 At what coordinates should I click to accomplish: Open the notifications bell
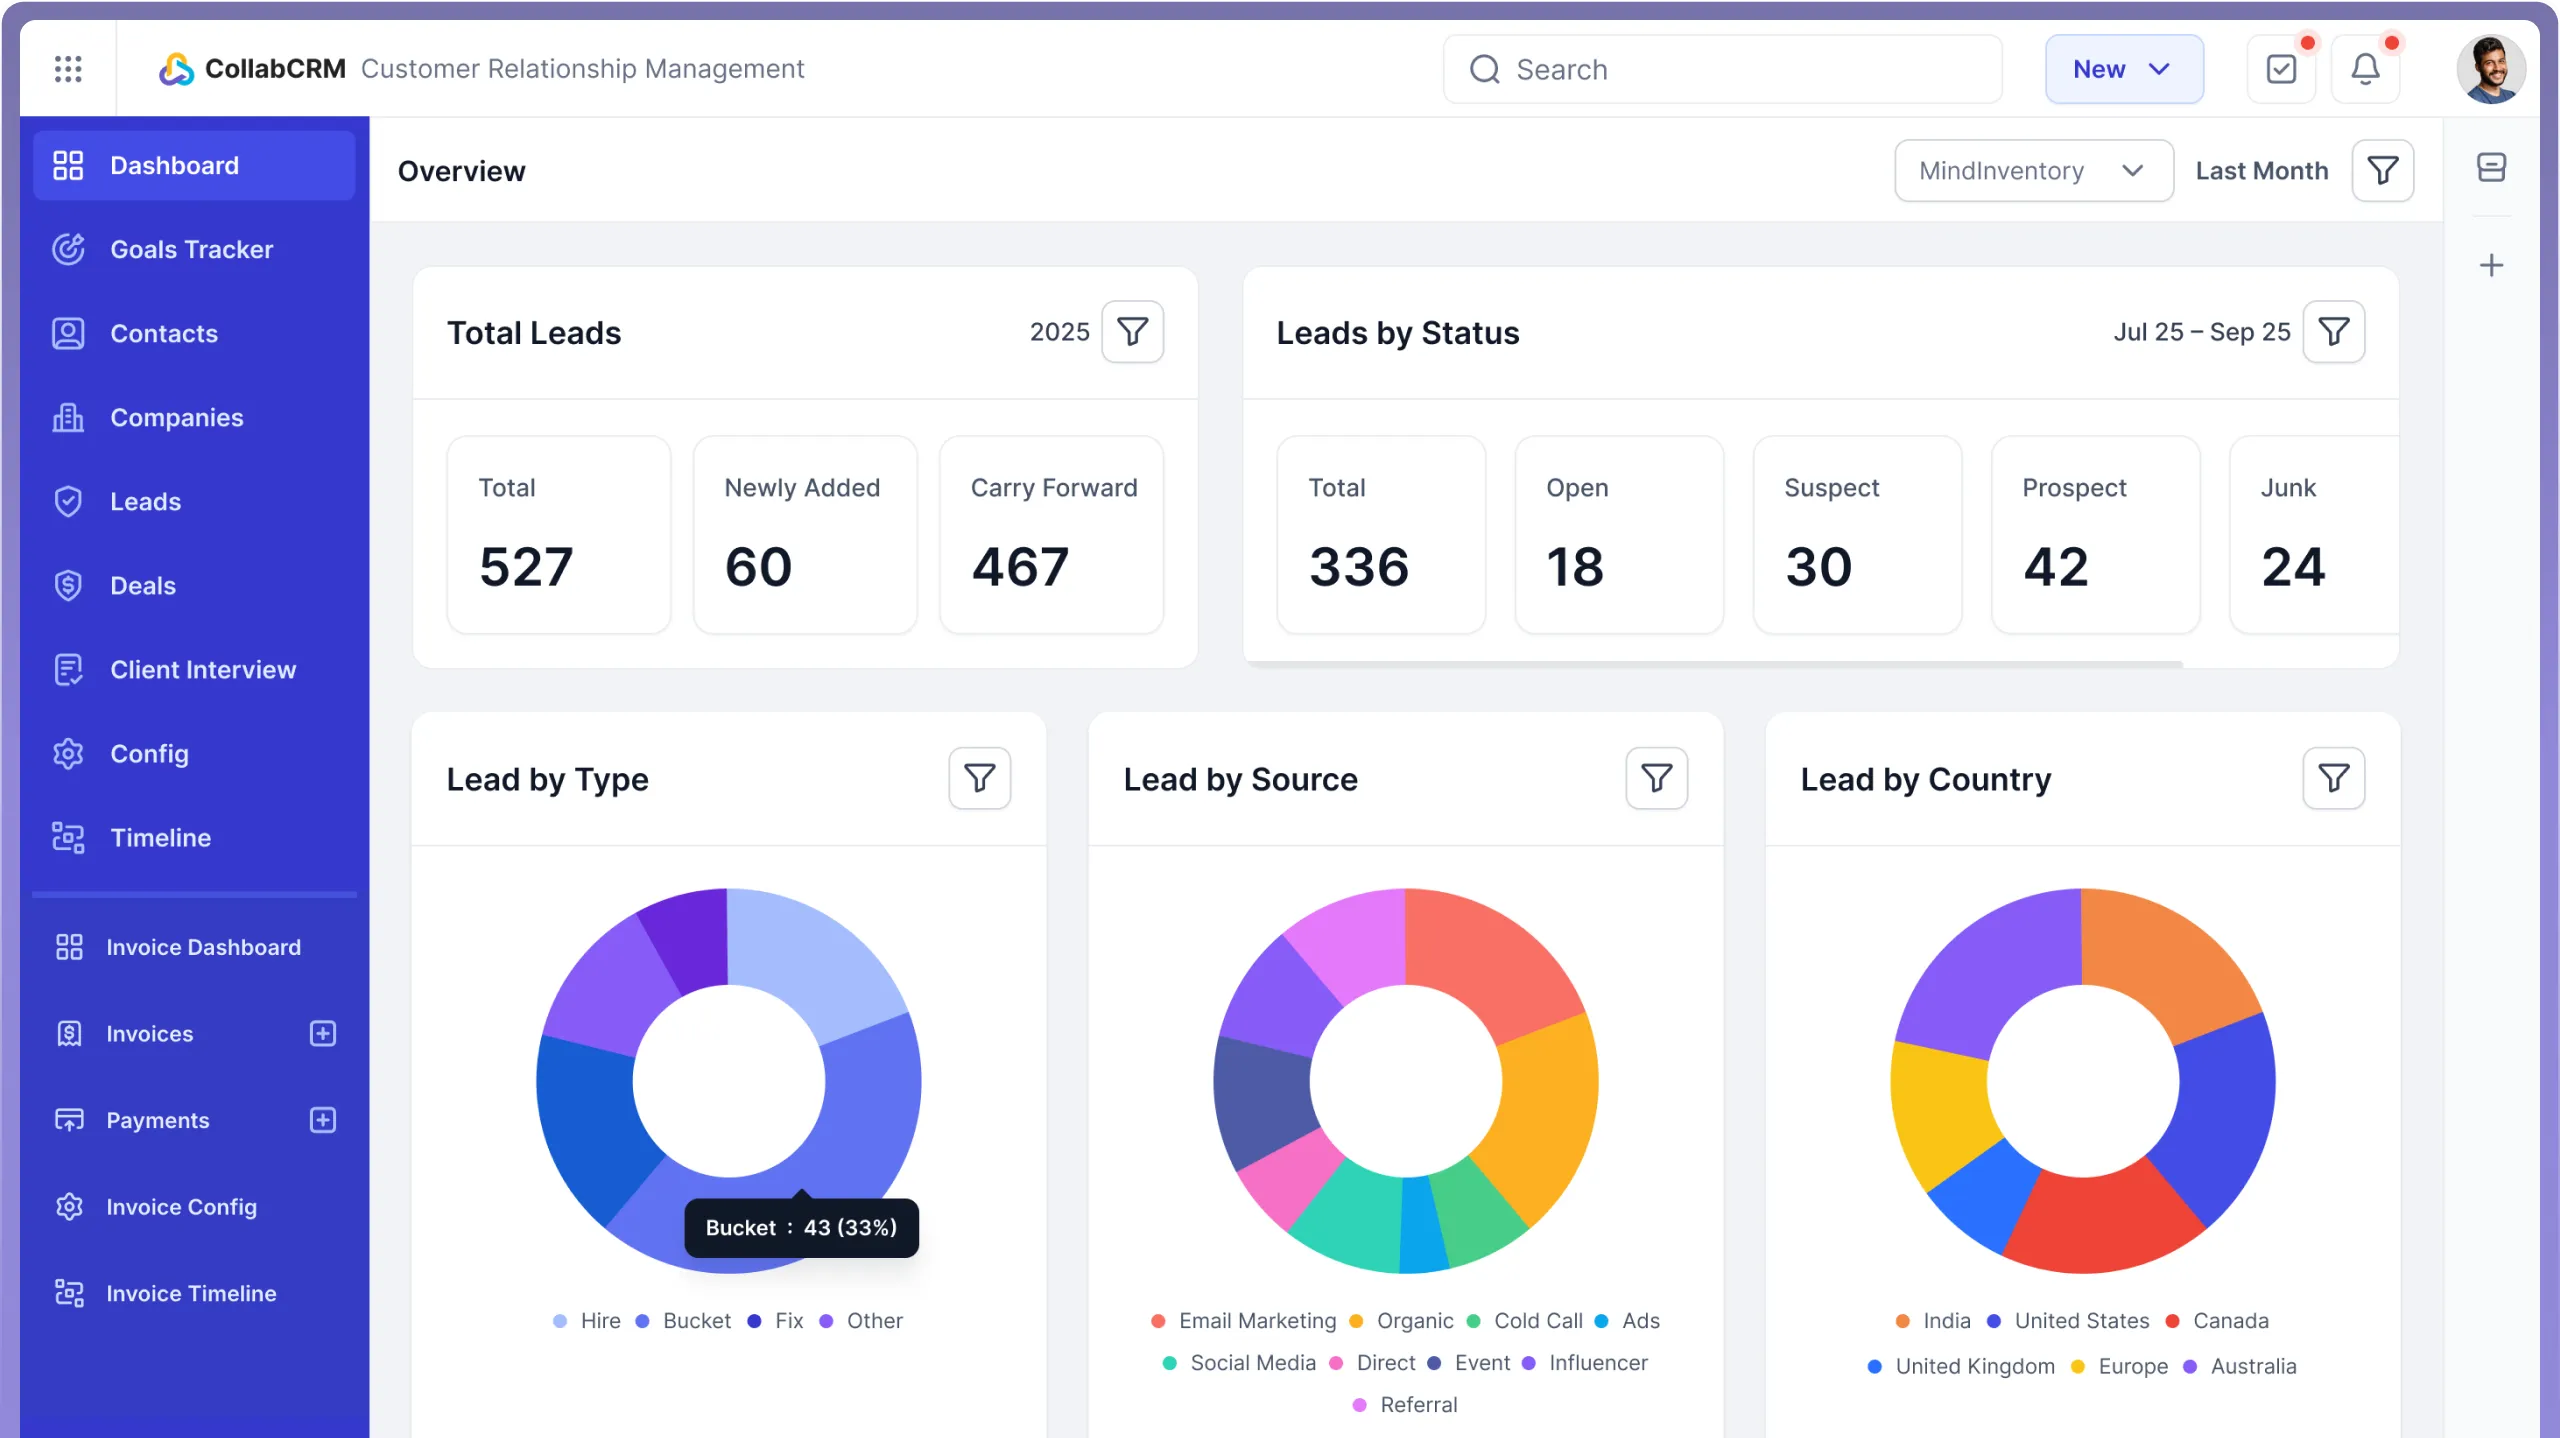click(2366, 68)
